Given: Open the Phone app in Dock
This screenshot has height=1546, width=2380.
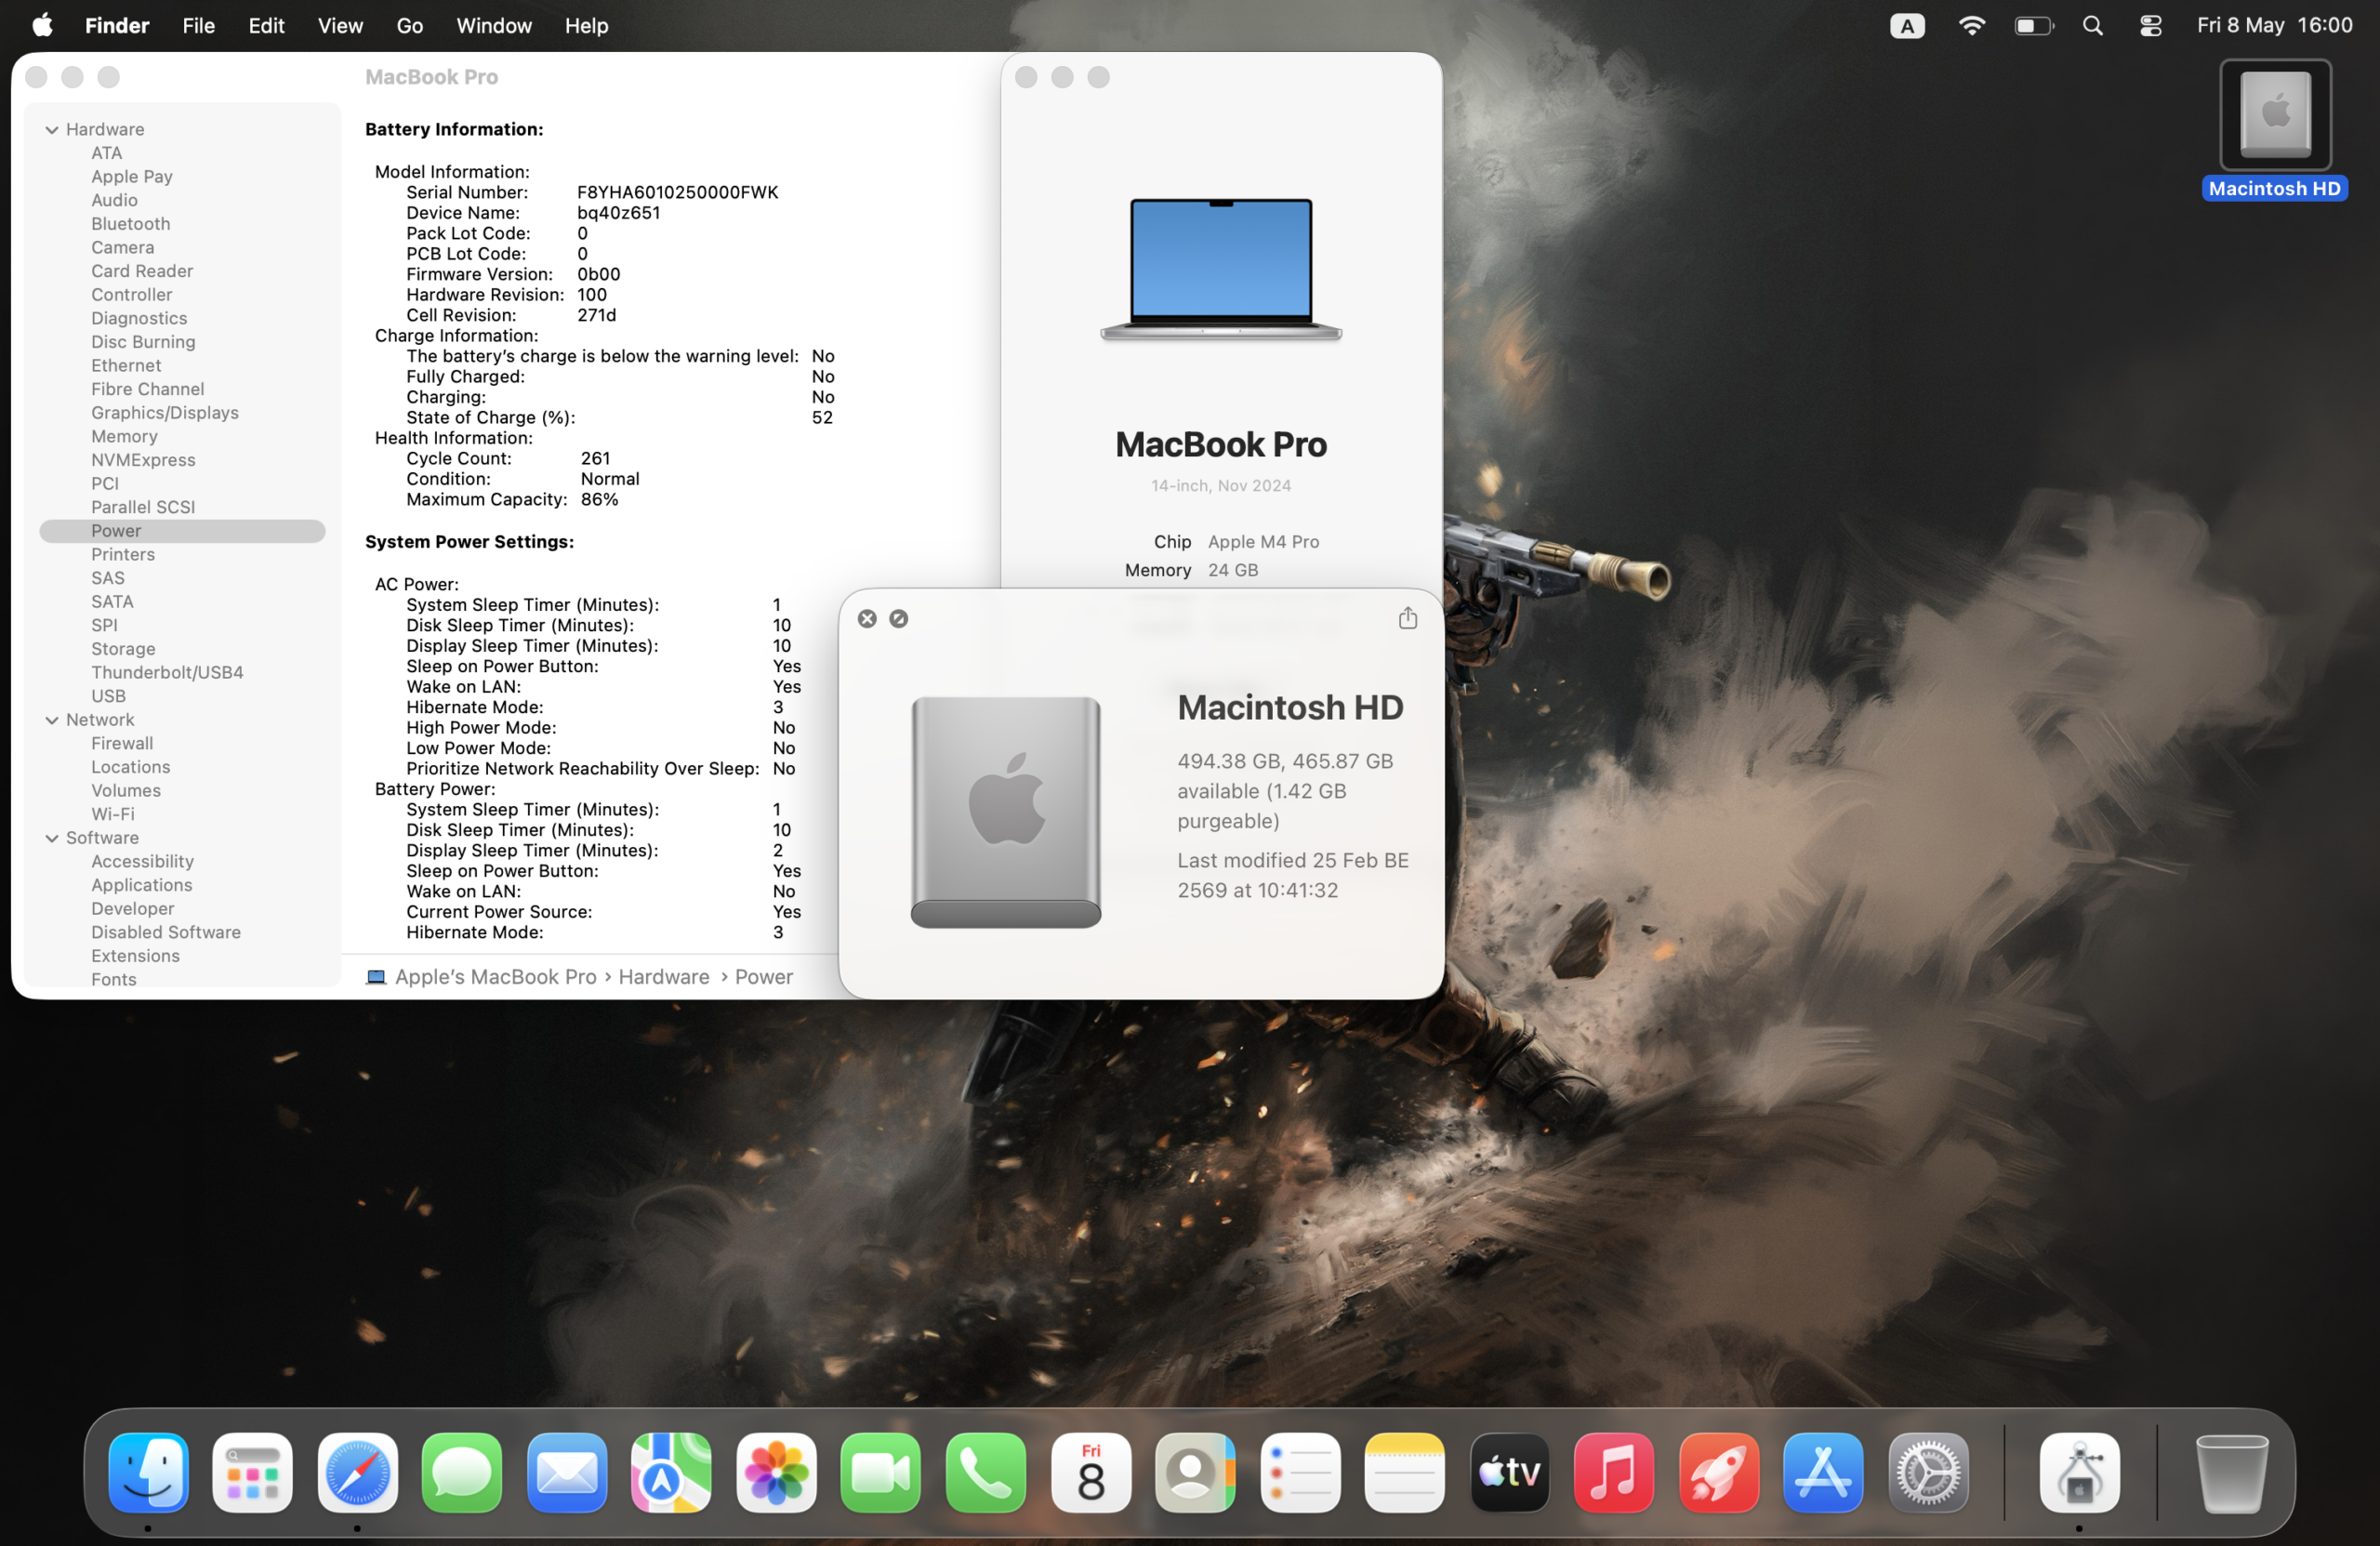Looking at the screenshot, I should 986,1472.
